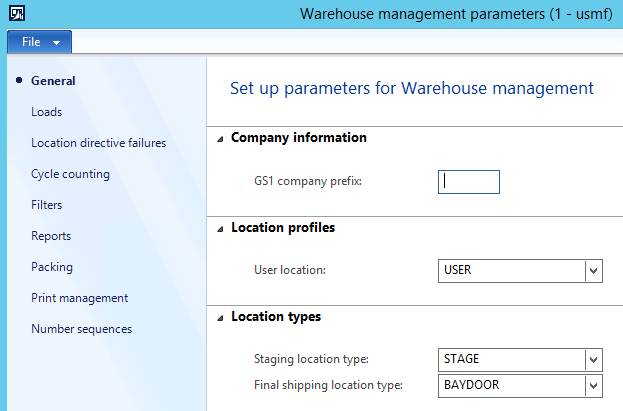Go to Number sequences section
The height and width of the screenshot is (411, 623).
81,329
